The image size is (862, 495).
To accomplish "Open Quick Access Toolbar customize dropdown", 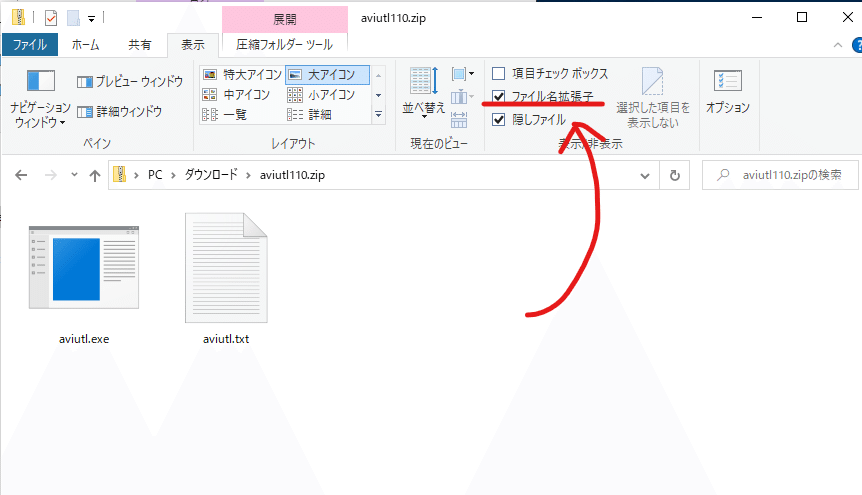I will pos(91,19).
